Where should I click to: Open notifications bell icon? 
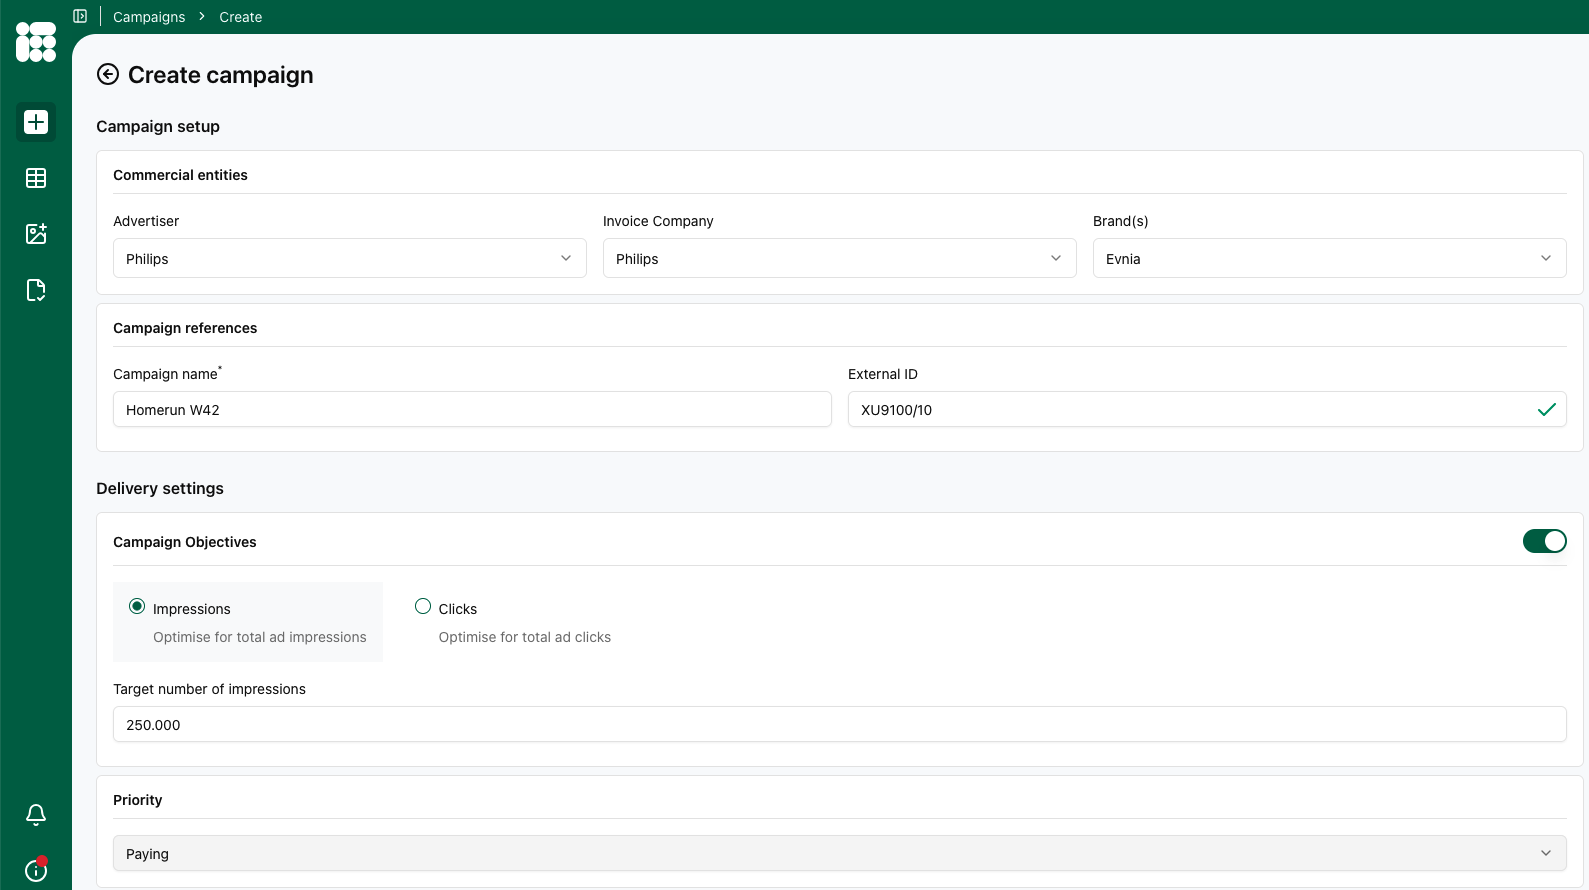coord(36,815)
